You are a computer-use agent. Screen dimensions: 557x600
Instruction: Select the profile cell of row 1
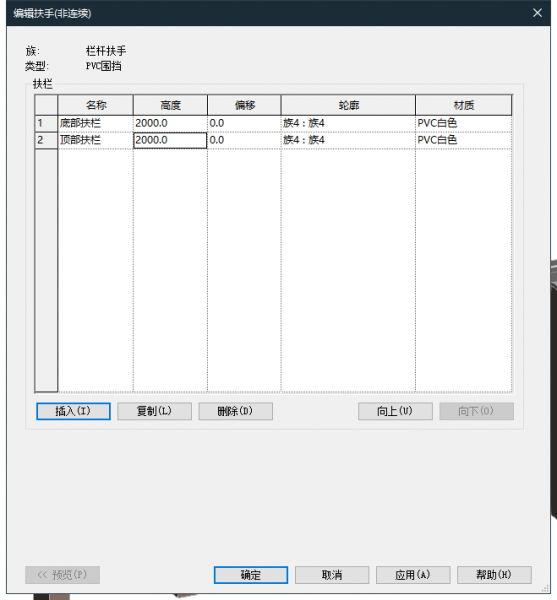click(x=348, y=123)
